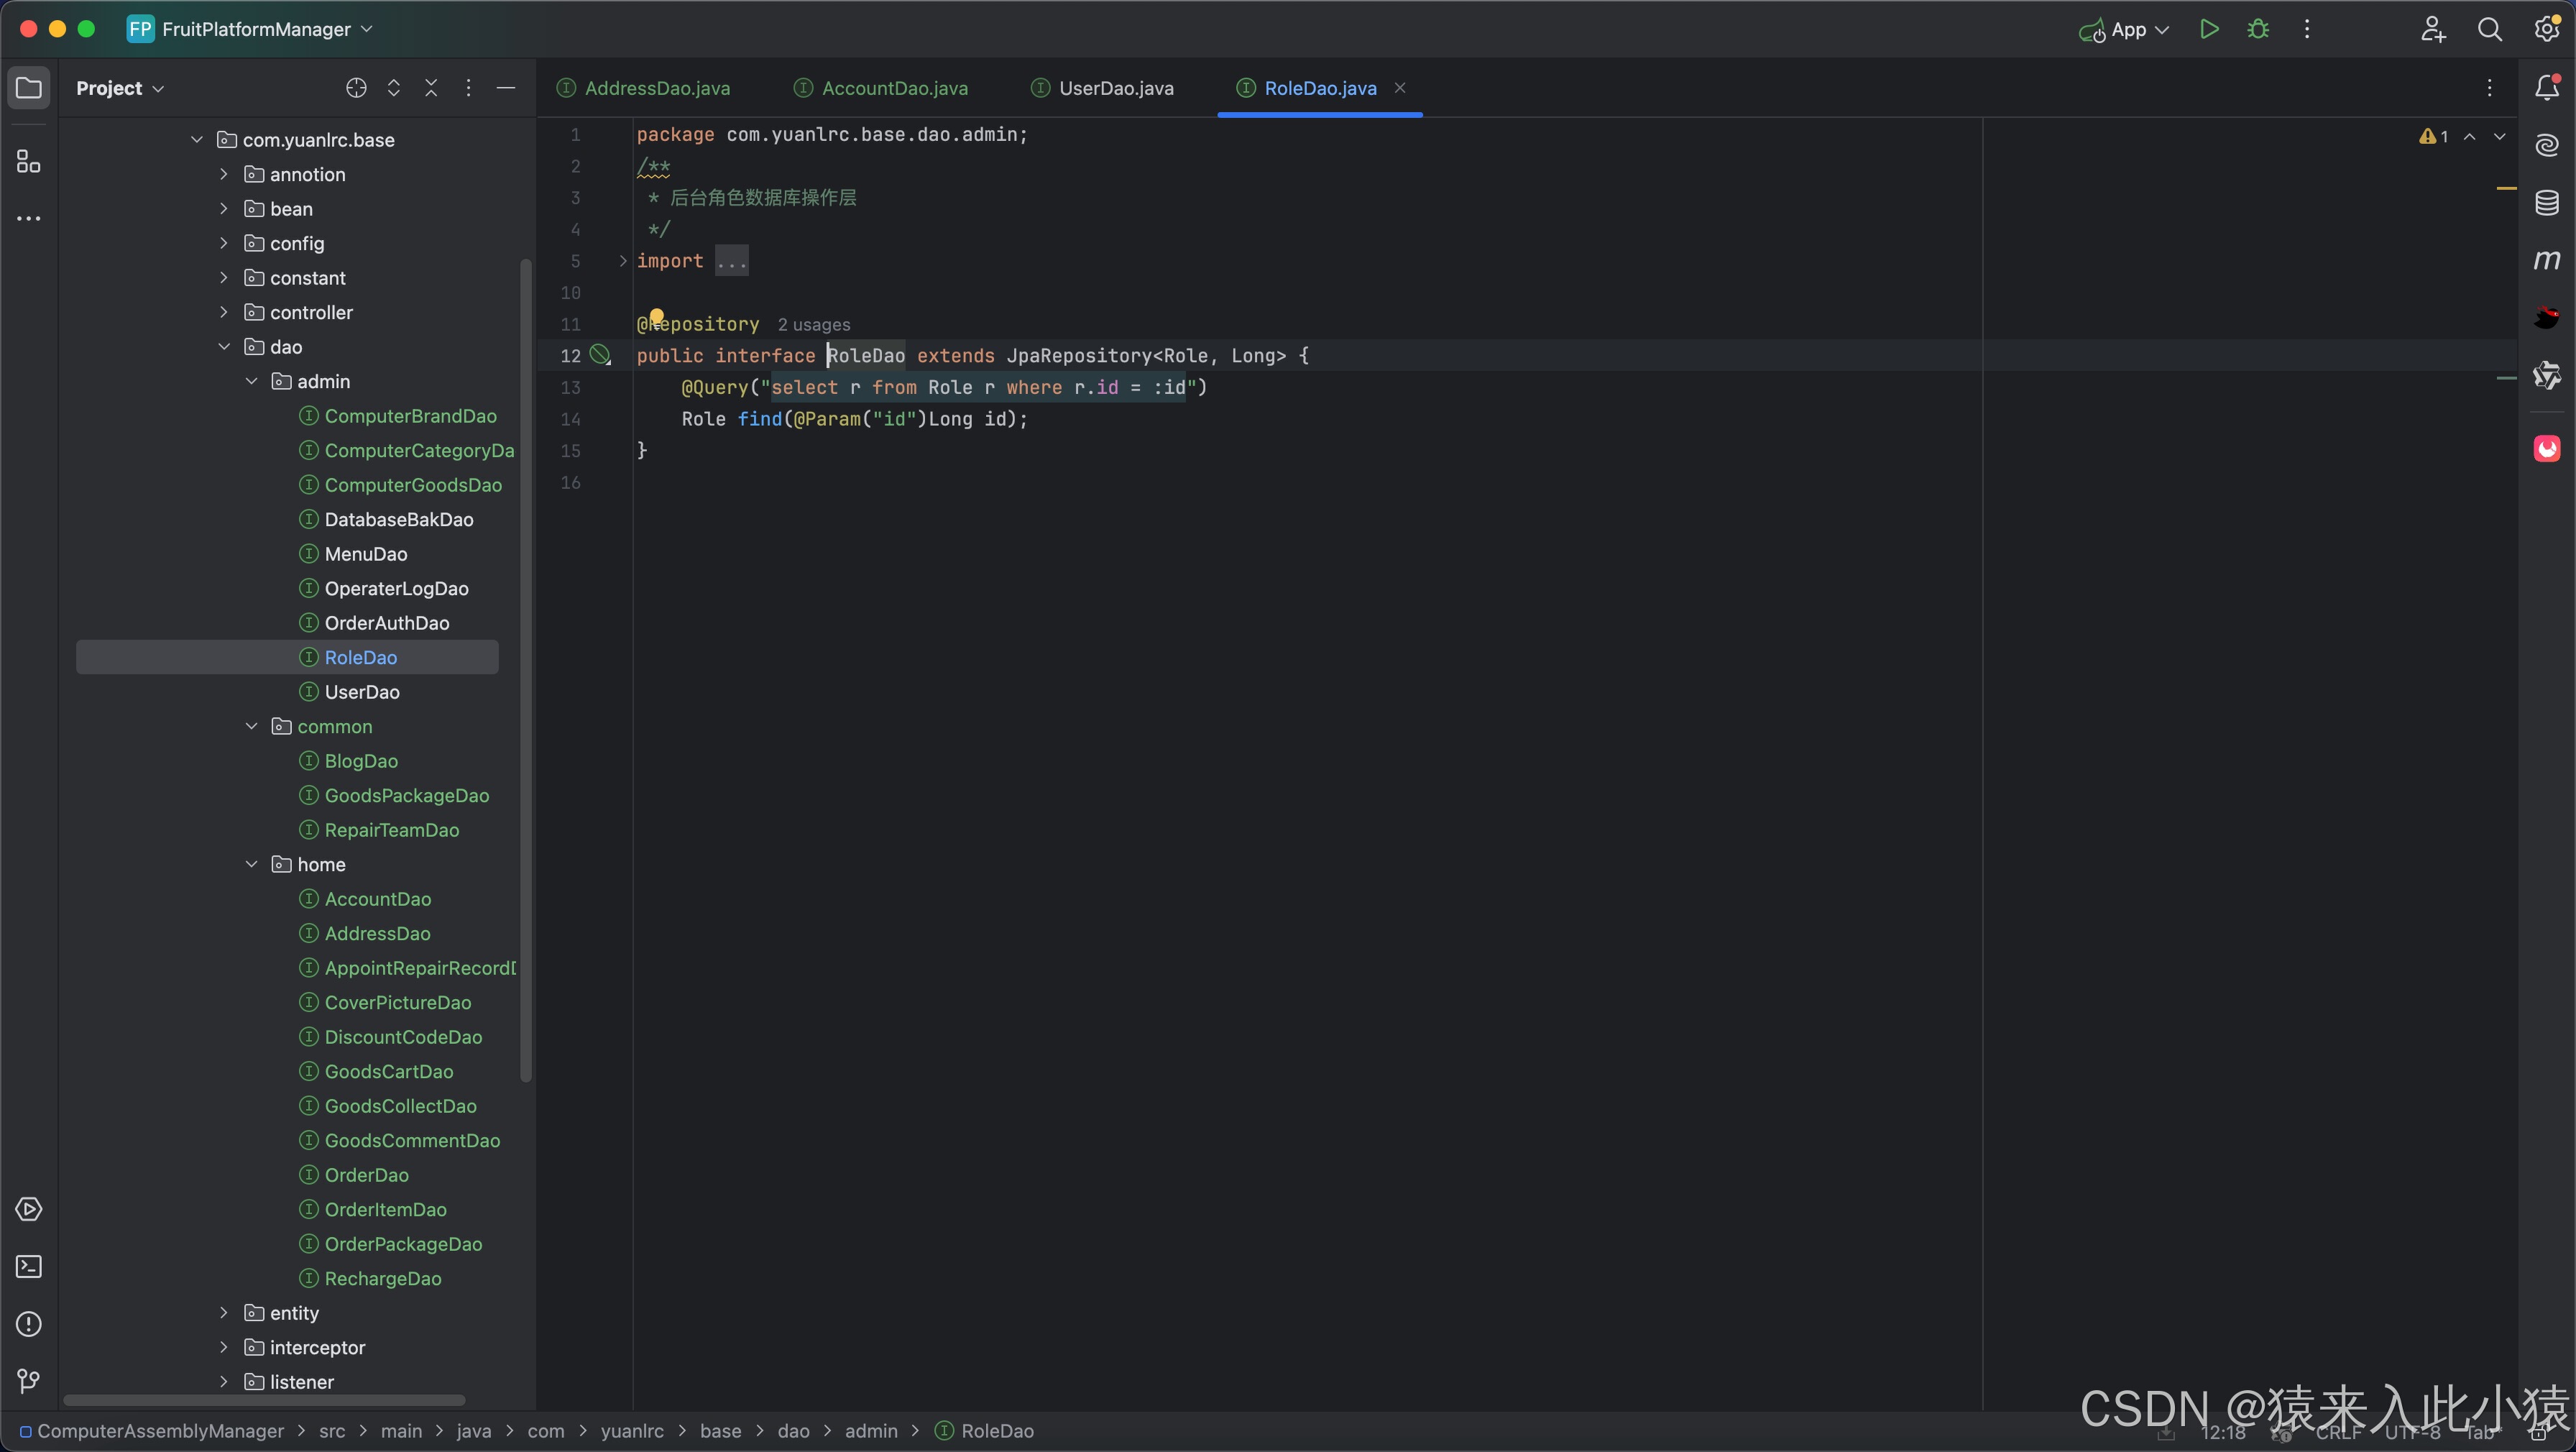Screen dimensions: 2576x1452
Task: Open editor tabs options menu
Action: 2490,88
